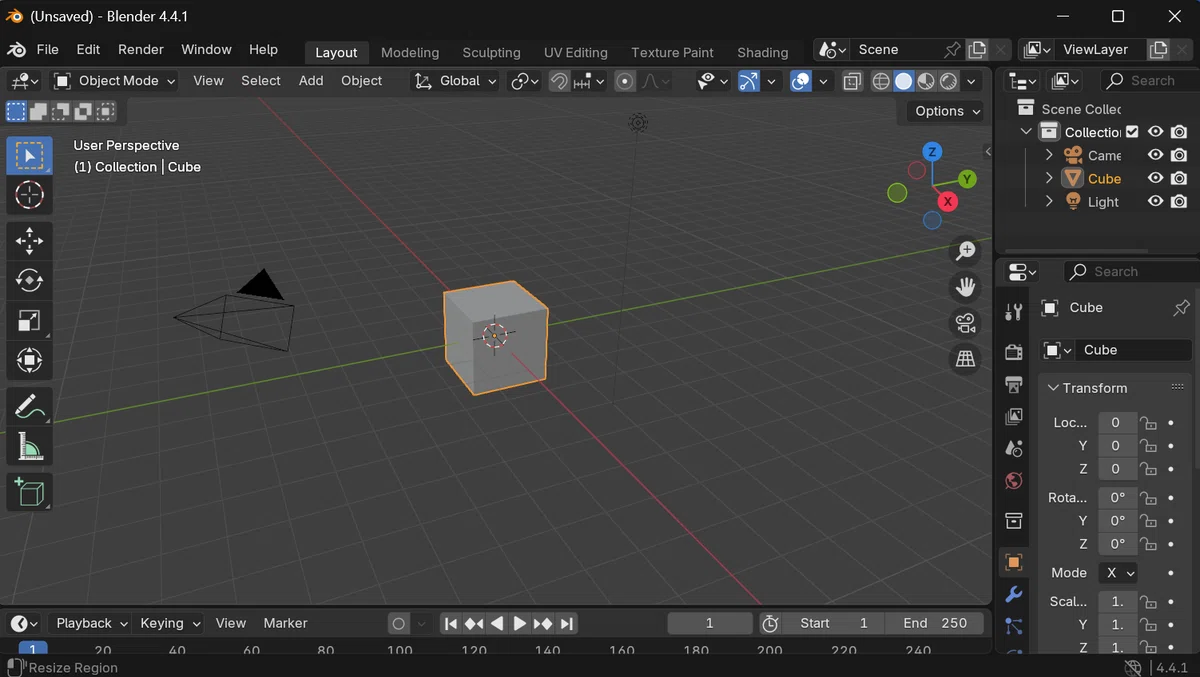Open Global transform orientation dropdown

pos(456,81)
